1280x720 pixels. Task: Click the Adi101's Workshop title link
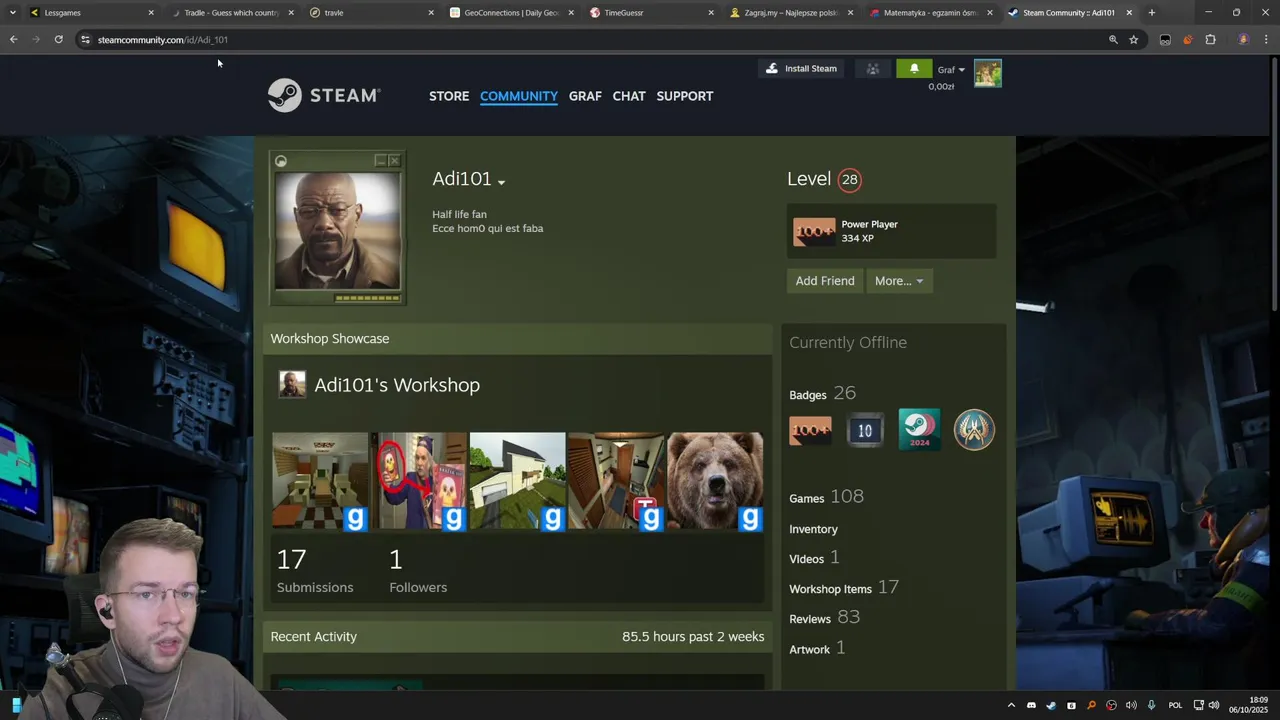(x=397, y=385)
